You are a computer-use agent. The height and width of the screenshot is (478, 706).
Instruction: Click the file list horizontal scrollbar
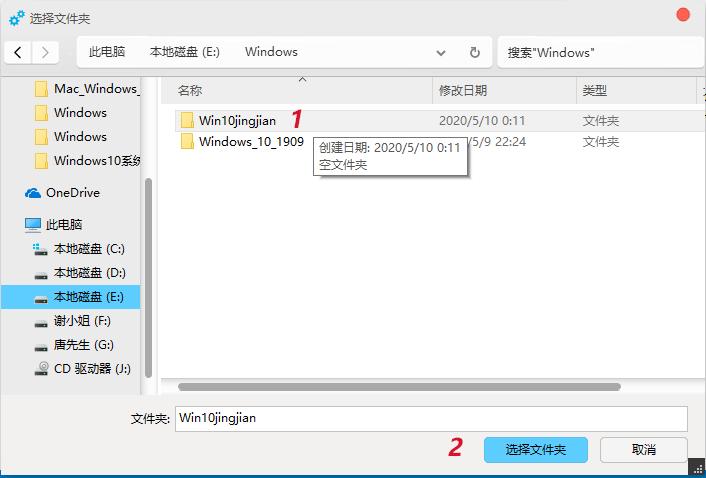coord(399,387)
